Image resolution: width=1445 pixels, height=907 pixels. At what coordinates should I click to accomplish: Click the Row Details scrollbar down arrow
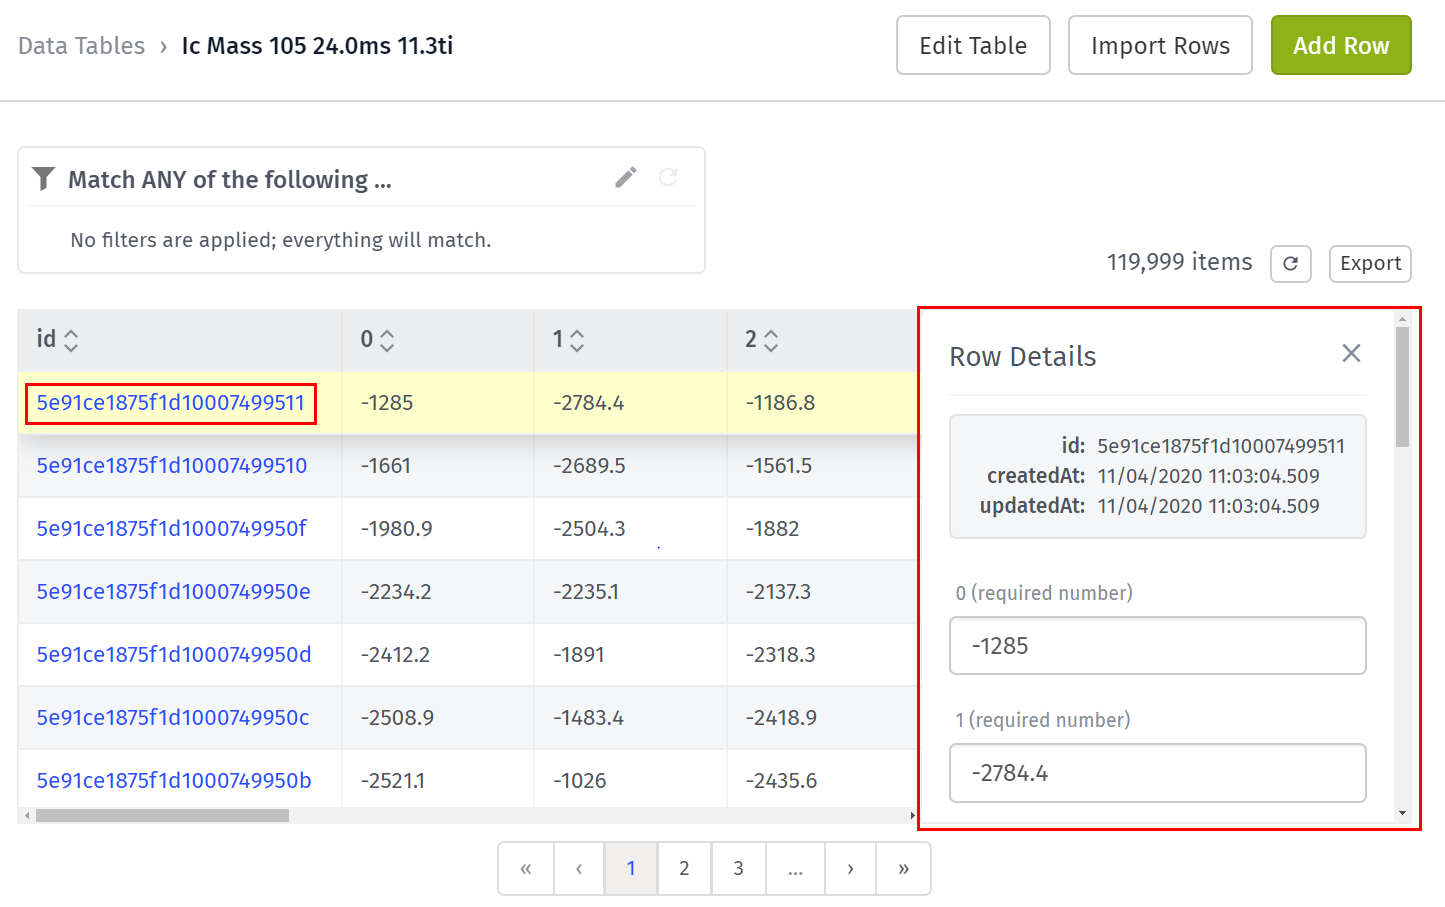tap(1402, 813)
